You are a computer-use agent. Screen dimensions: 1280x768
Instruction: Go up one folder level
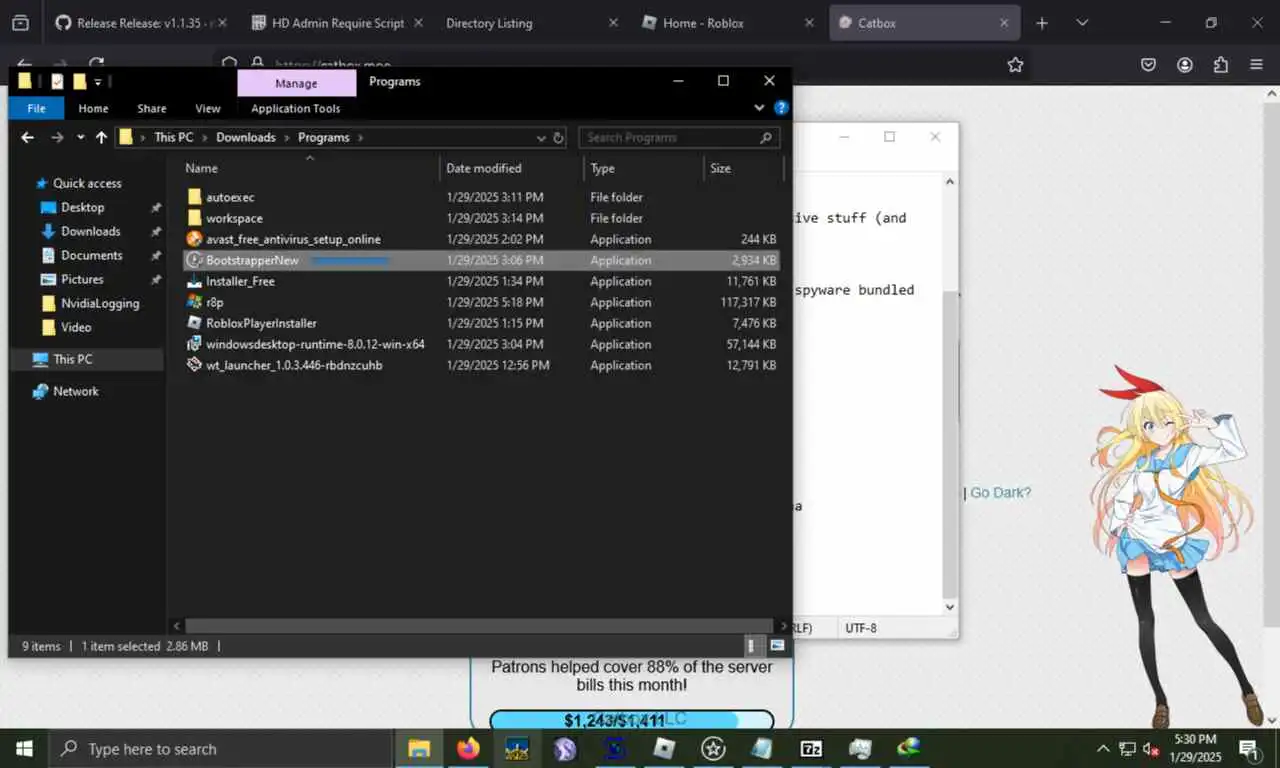coord(101,138)
